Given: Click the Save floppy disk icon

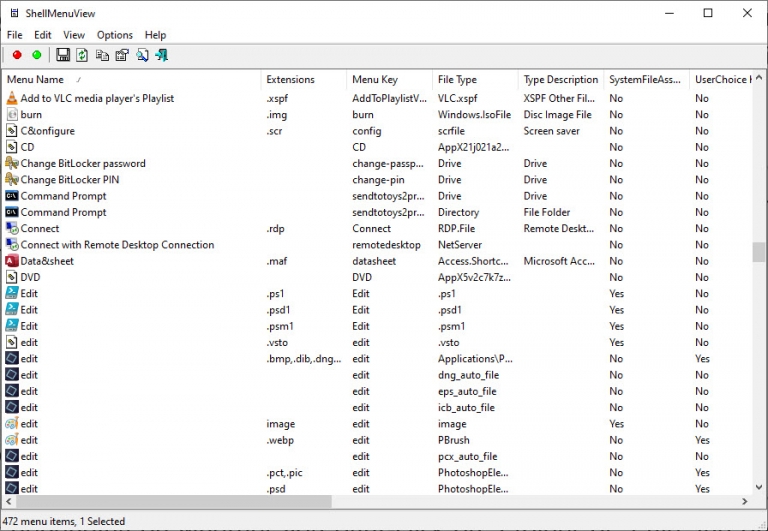Looking at the screenshot, I should click(x=64, y=55).
